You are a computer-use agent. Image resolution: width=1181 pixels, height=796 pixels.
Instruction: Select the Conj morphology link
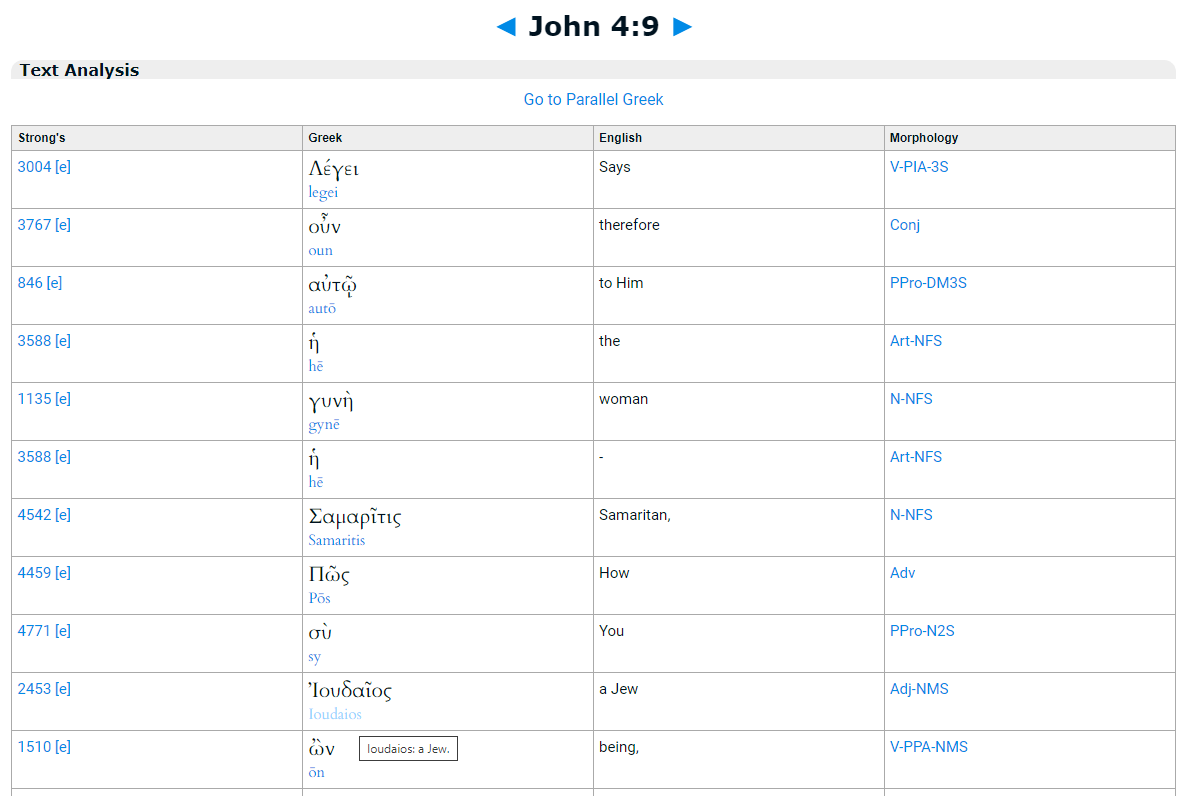(x=905, y=225)
